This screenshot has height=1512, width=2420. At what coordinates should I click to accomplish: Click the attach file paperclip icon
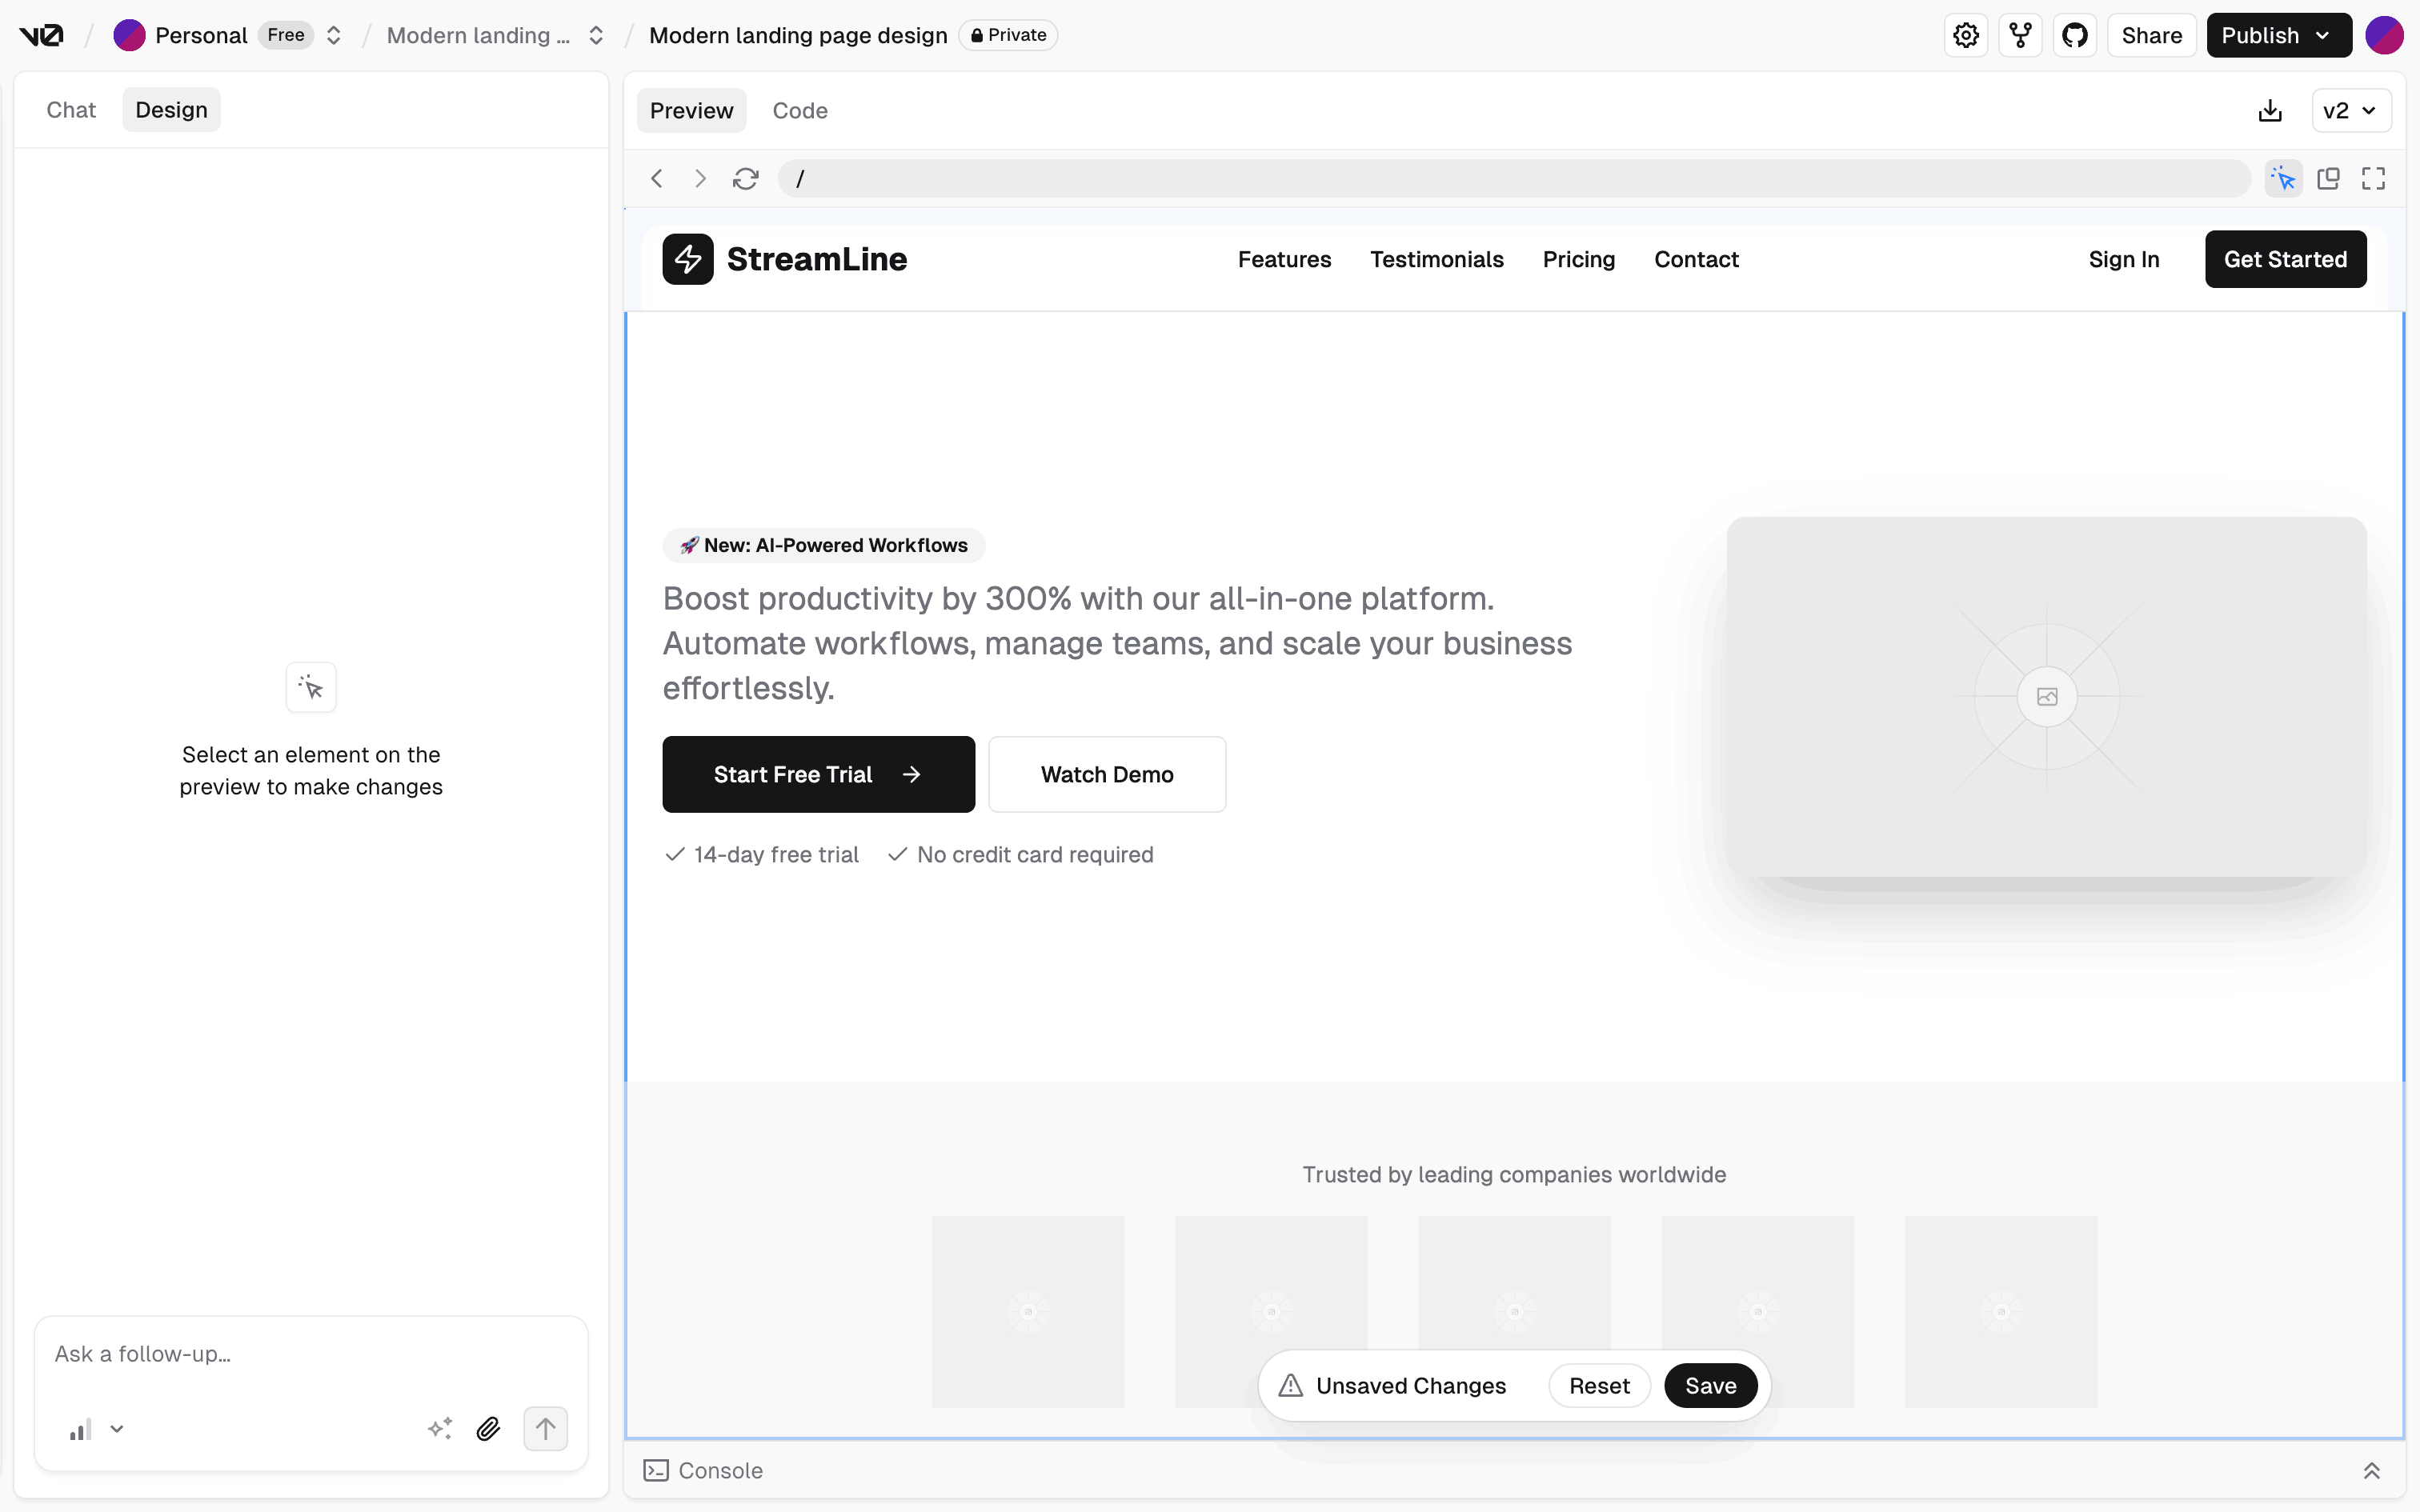[x=488, y=1428]
